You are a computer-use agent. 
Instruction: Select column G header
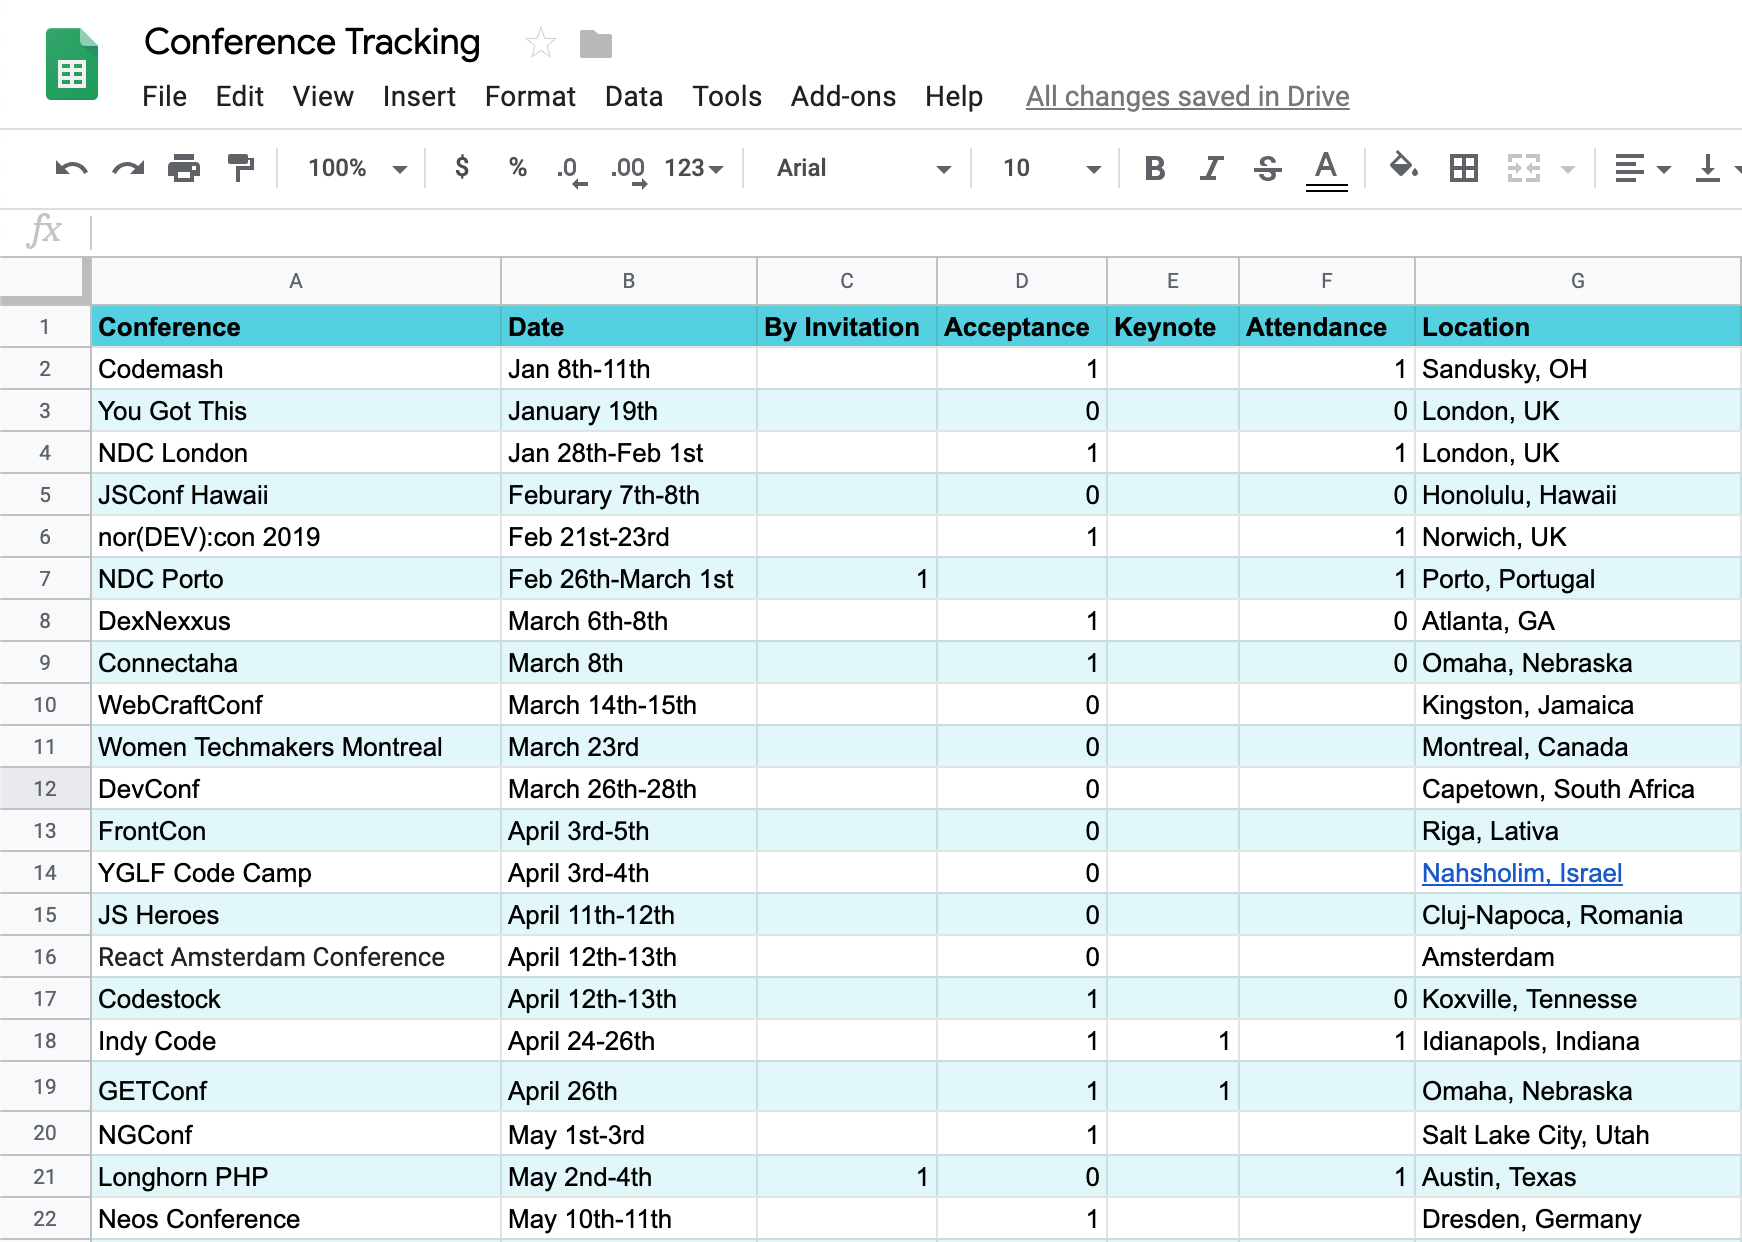pyautogui.click(x=1578, y=281)
